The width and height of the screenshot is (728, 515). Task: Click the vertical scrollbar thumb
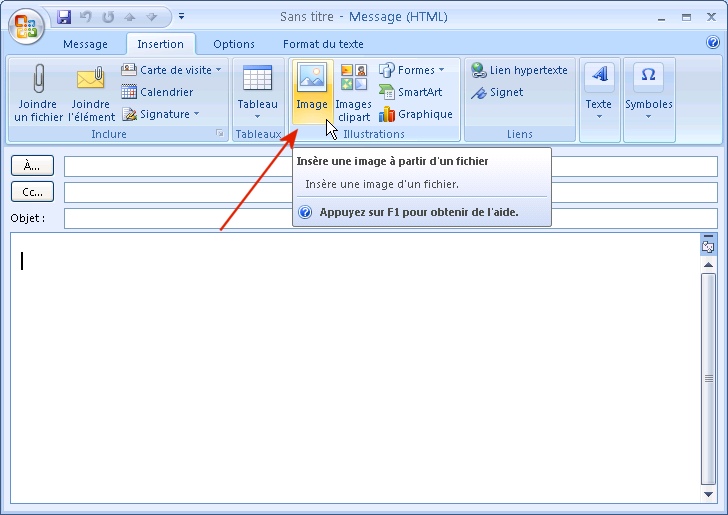708,378
